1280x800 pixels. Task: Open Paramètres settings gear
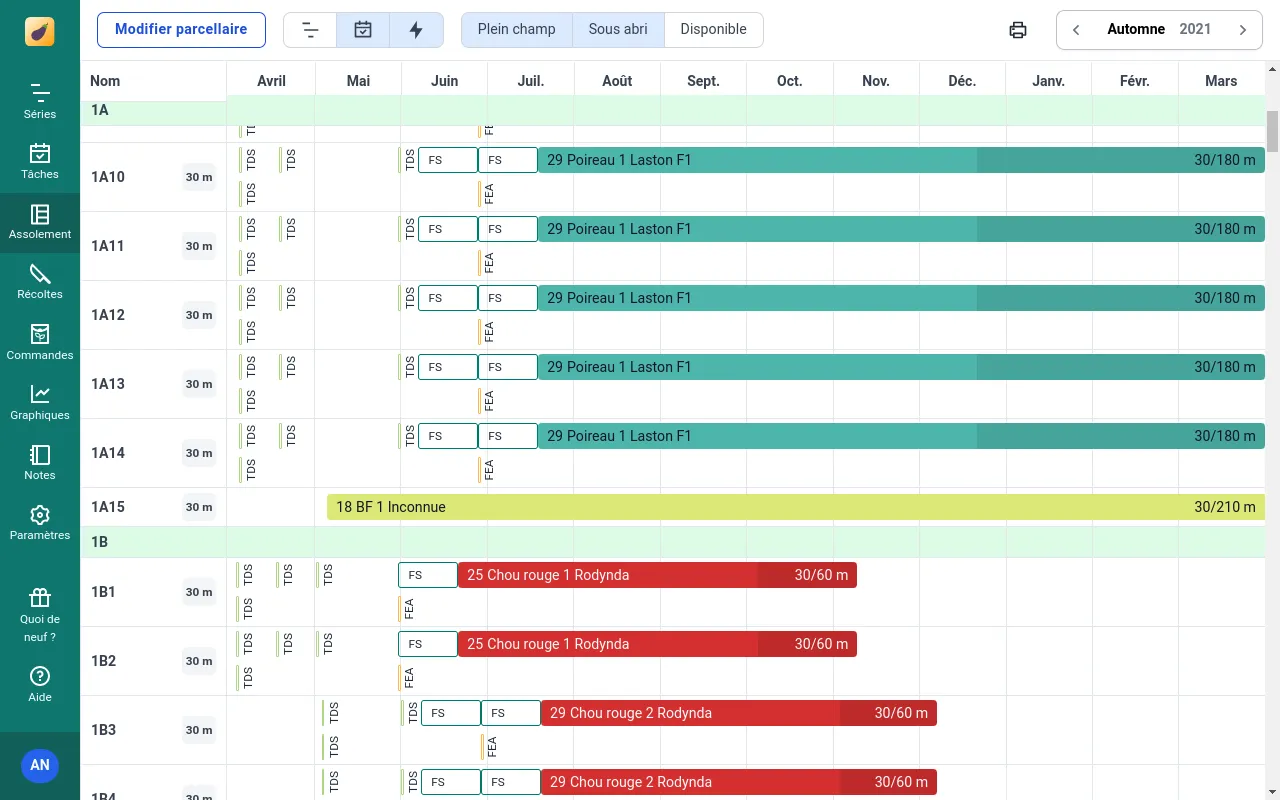(x=40, y=522)
